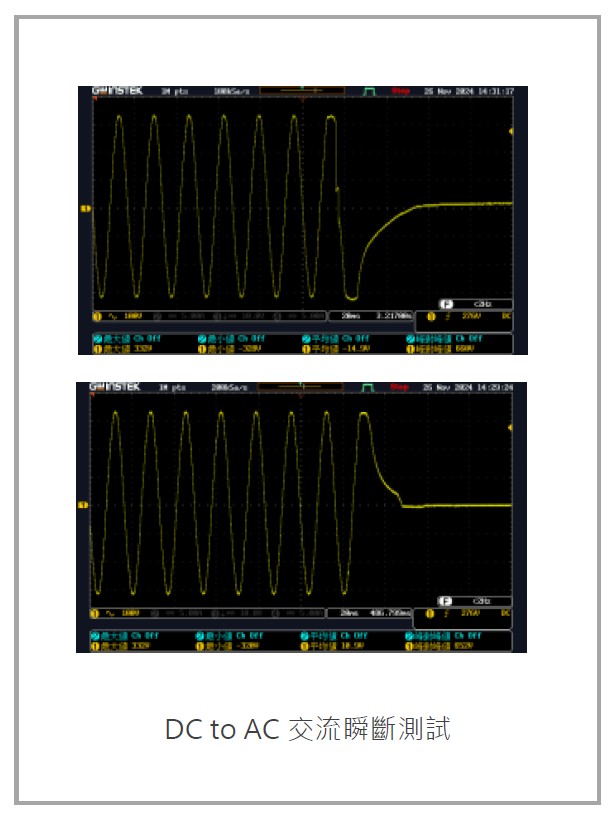Viewport: 613px width, 816px height.
Task: Select the peak-to-peak 660V measurement in top scope
Action: [x=448, y=349]
